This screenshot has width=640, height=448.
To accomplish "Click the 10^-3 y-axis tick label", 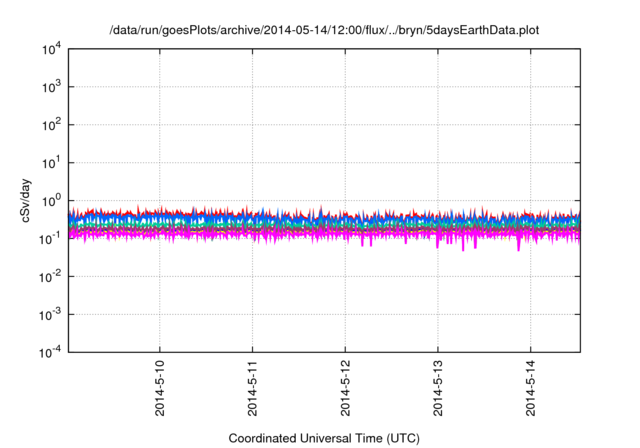I will 50,314.
